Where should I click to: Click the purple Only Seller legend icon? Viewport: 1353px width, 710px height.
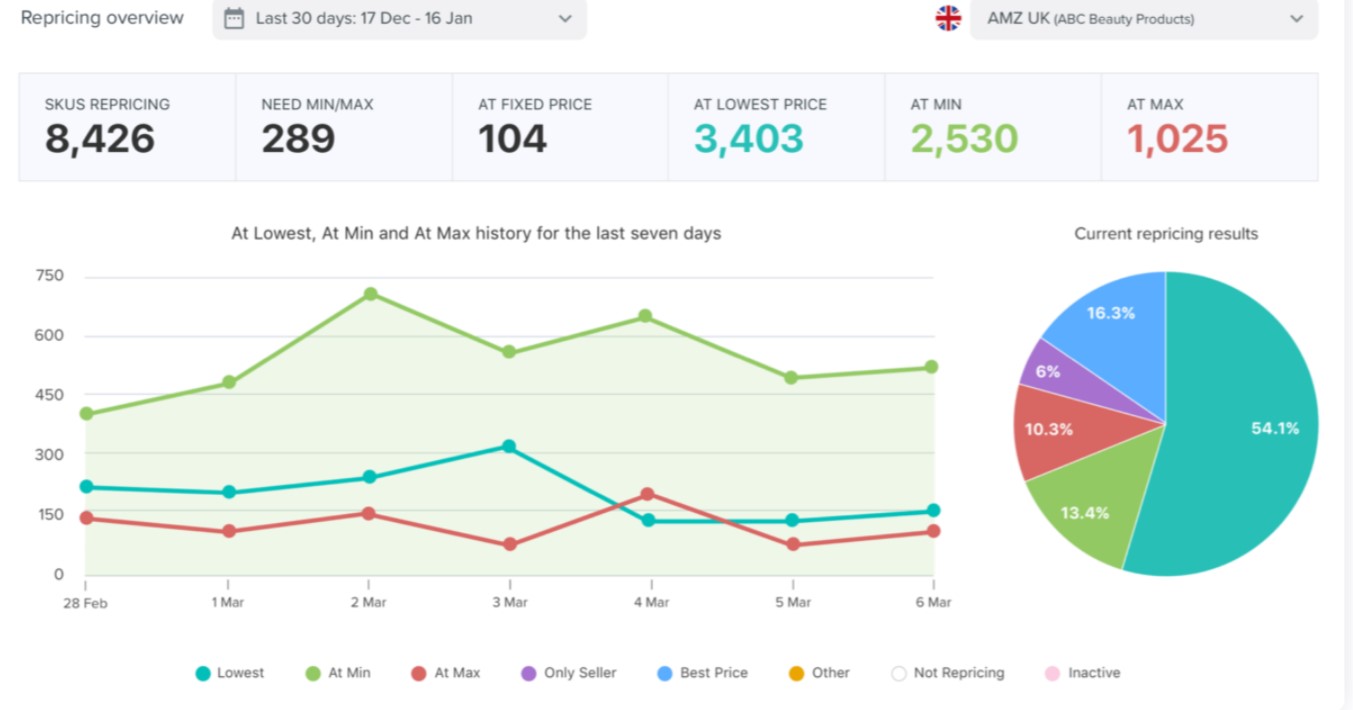point(528,673)
